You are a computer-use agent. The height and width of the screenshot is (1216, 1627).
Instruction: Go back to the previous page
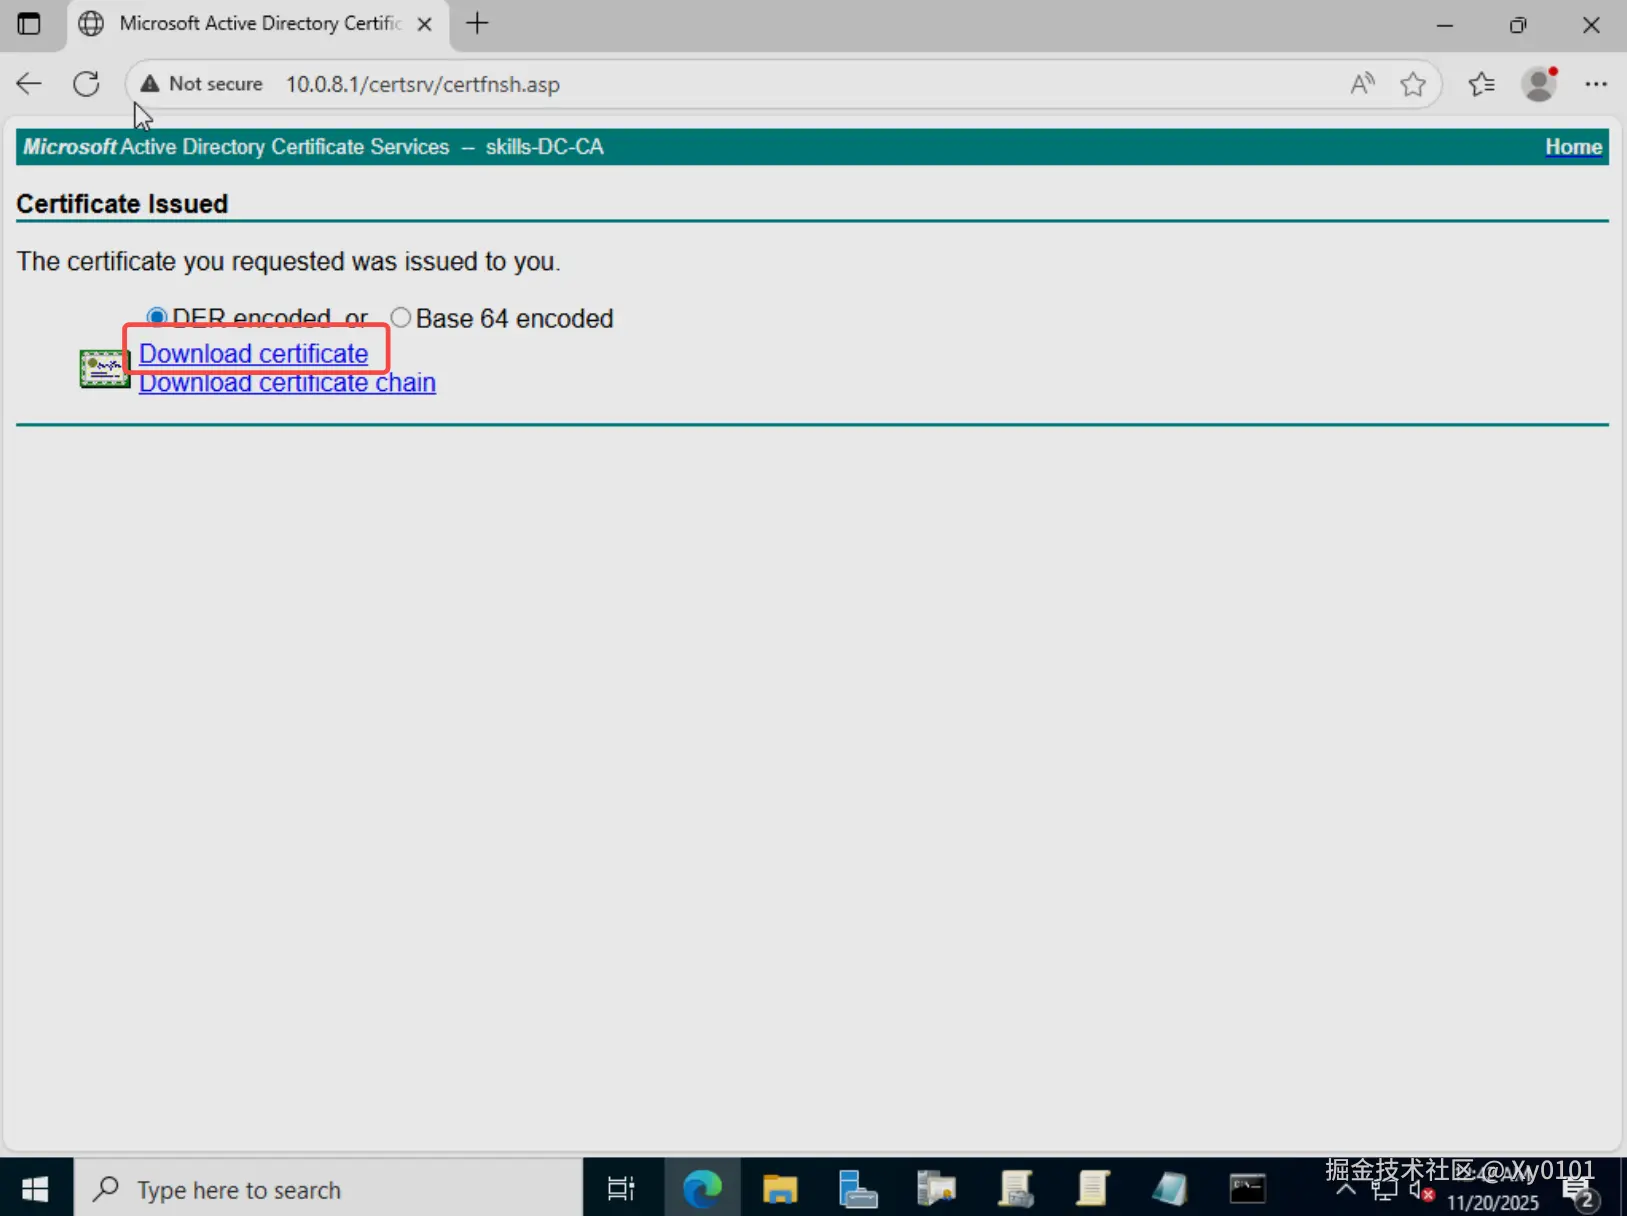coord(29,84)
